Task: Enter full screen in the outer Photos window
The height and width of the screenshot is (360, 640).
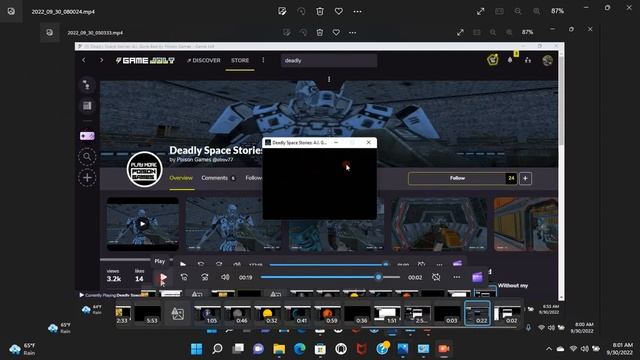Action: [480, 11]
